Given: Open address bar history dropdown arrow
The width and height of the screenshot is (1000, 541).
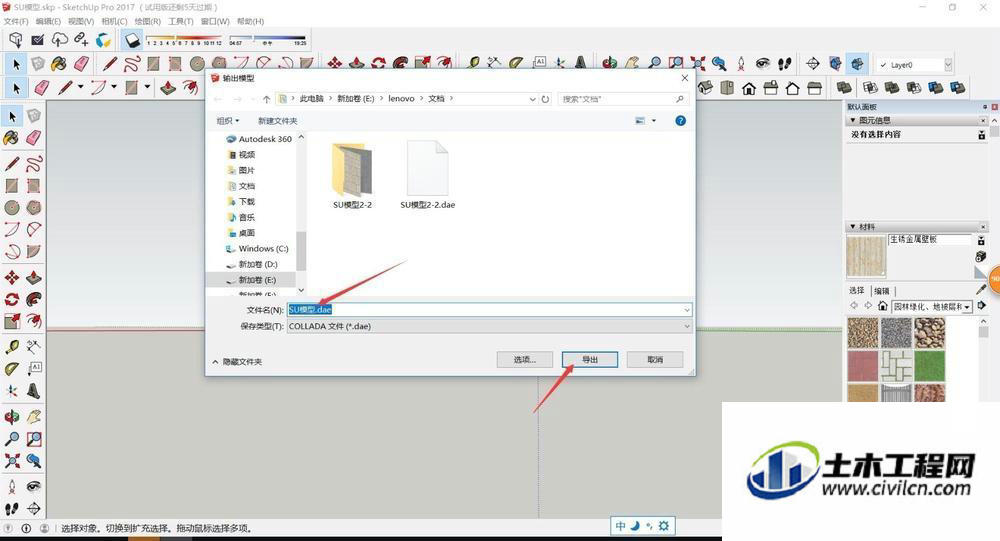Looking at the screenshot, I should tap(533, 99).
